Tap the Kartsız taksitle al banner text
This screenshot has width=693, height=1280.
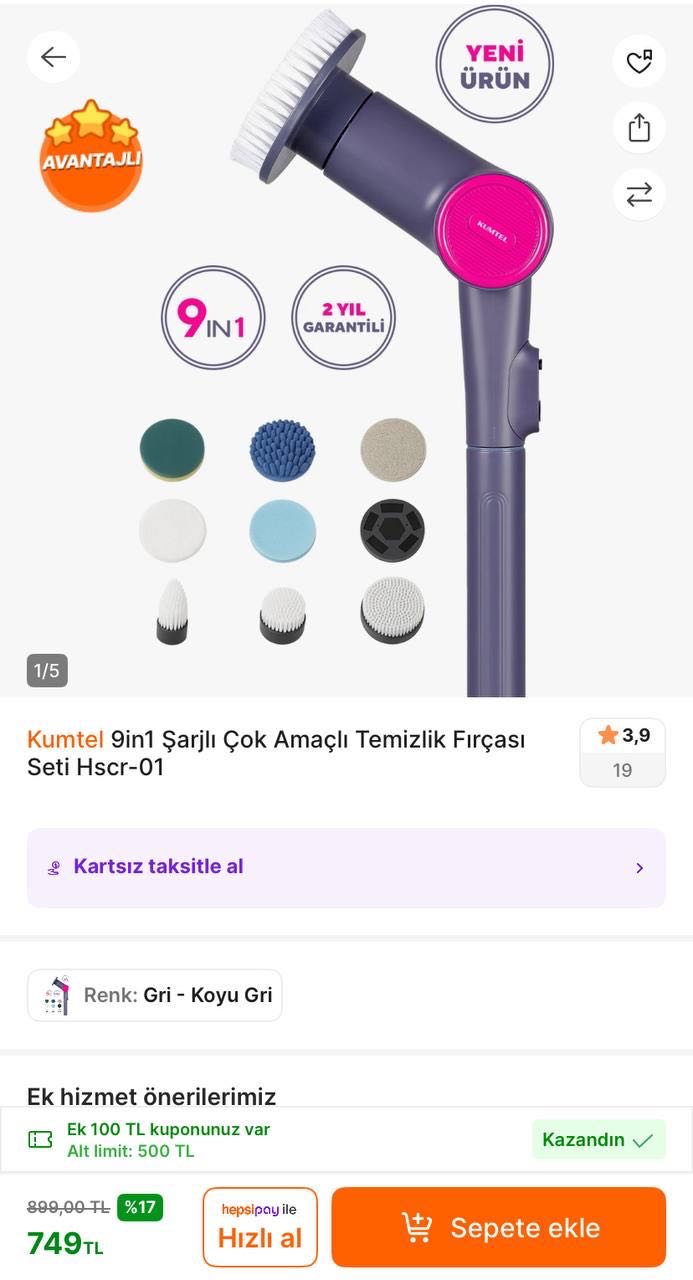[x=158, y=866]
